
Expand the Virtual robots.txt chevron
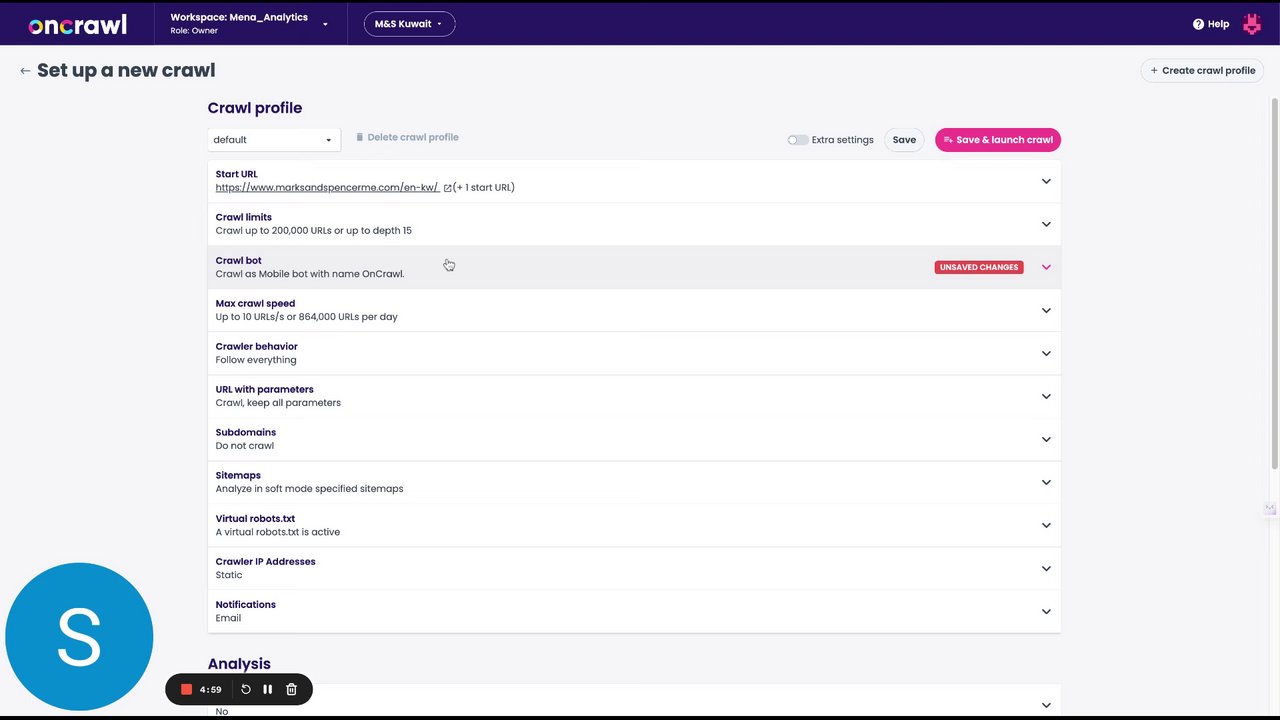coord(1046,525)
